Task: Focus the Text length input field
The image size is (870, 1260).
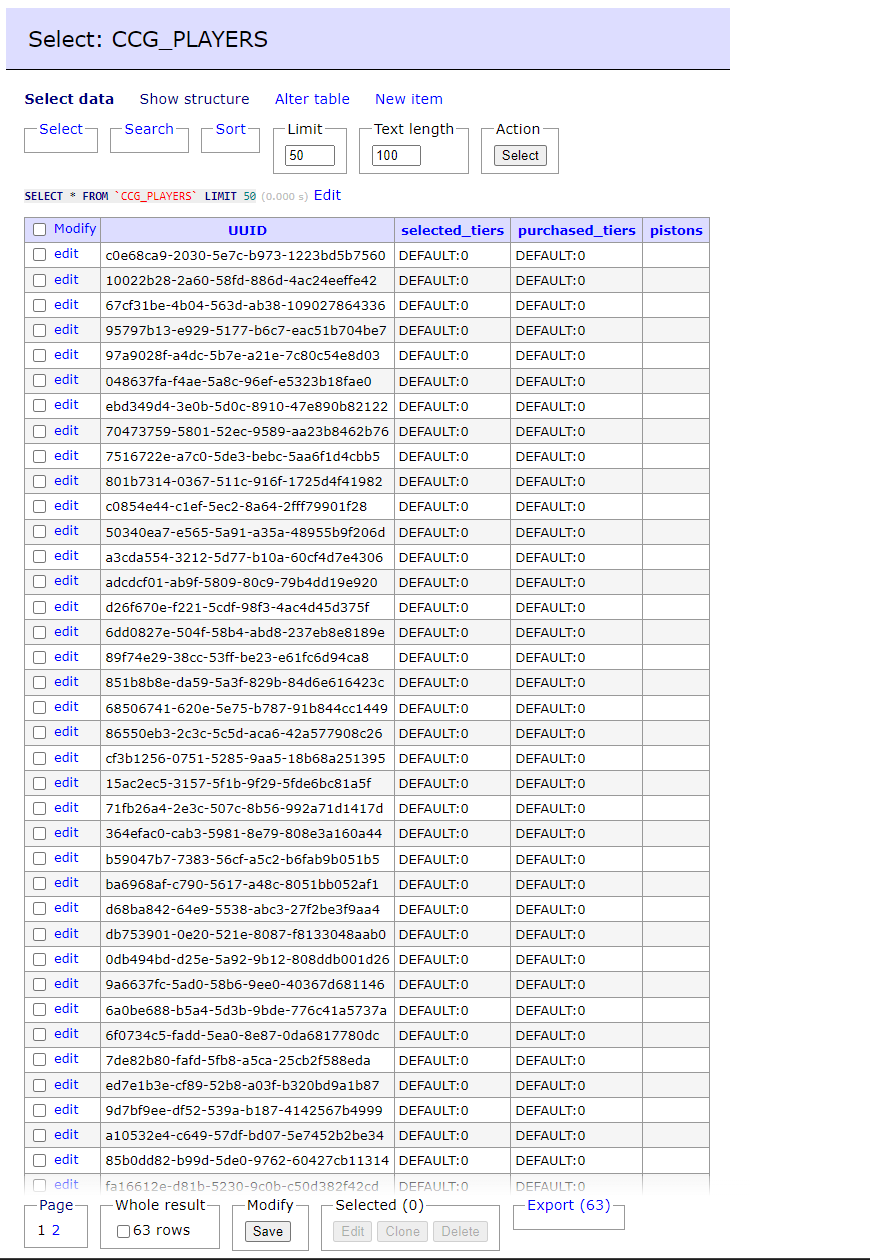Action: (x=396, y=155)
